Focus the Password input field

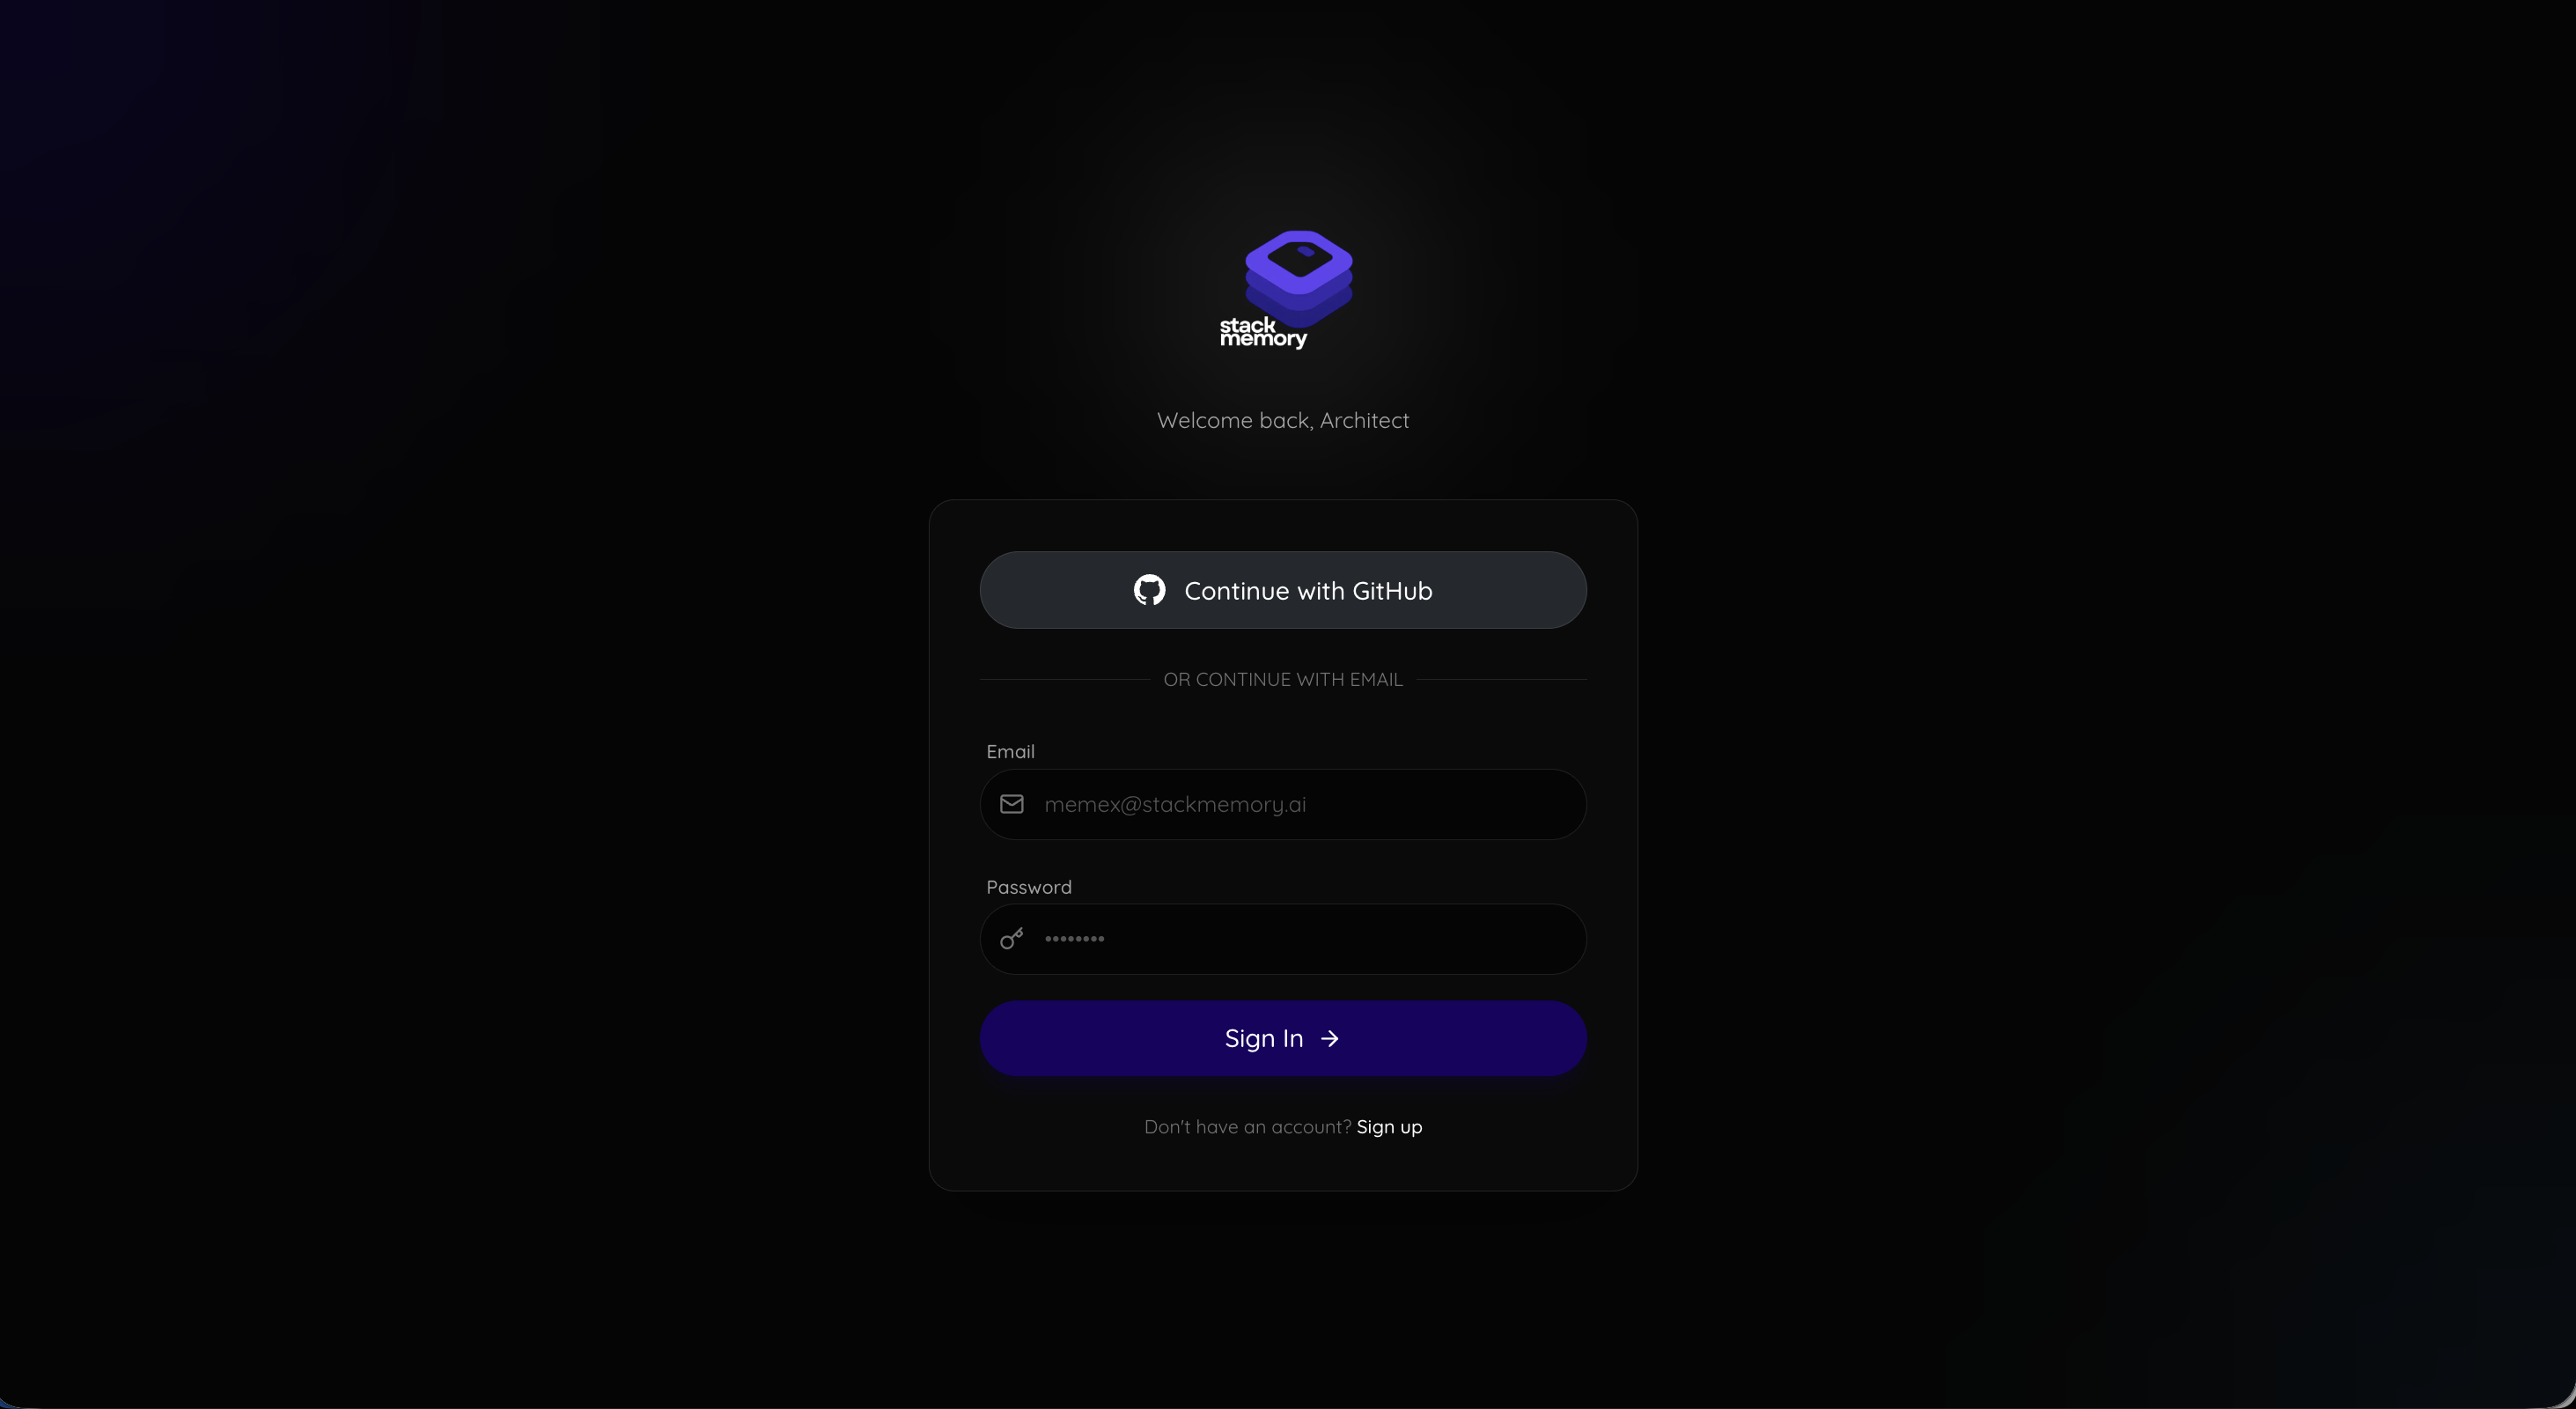(1283, 939)
